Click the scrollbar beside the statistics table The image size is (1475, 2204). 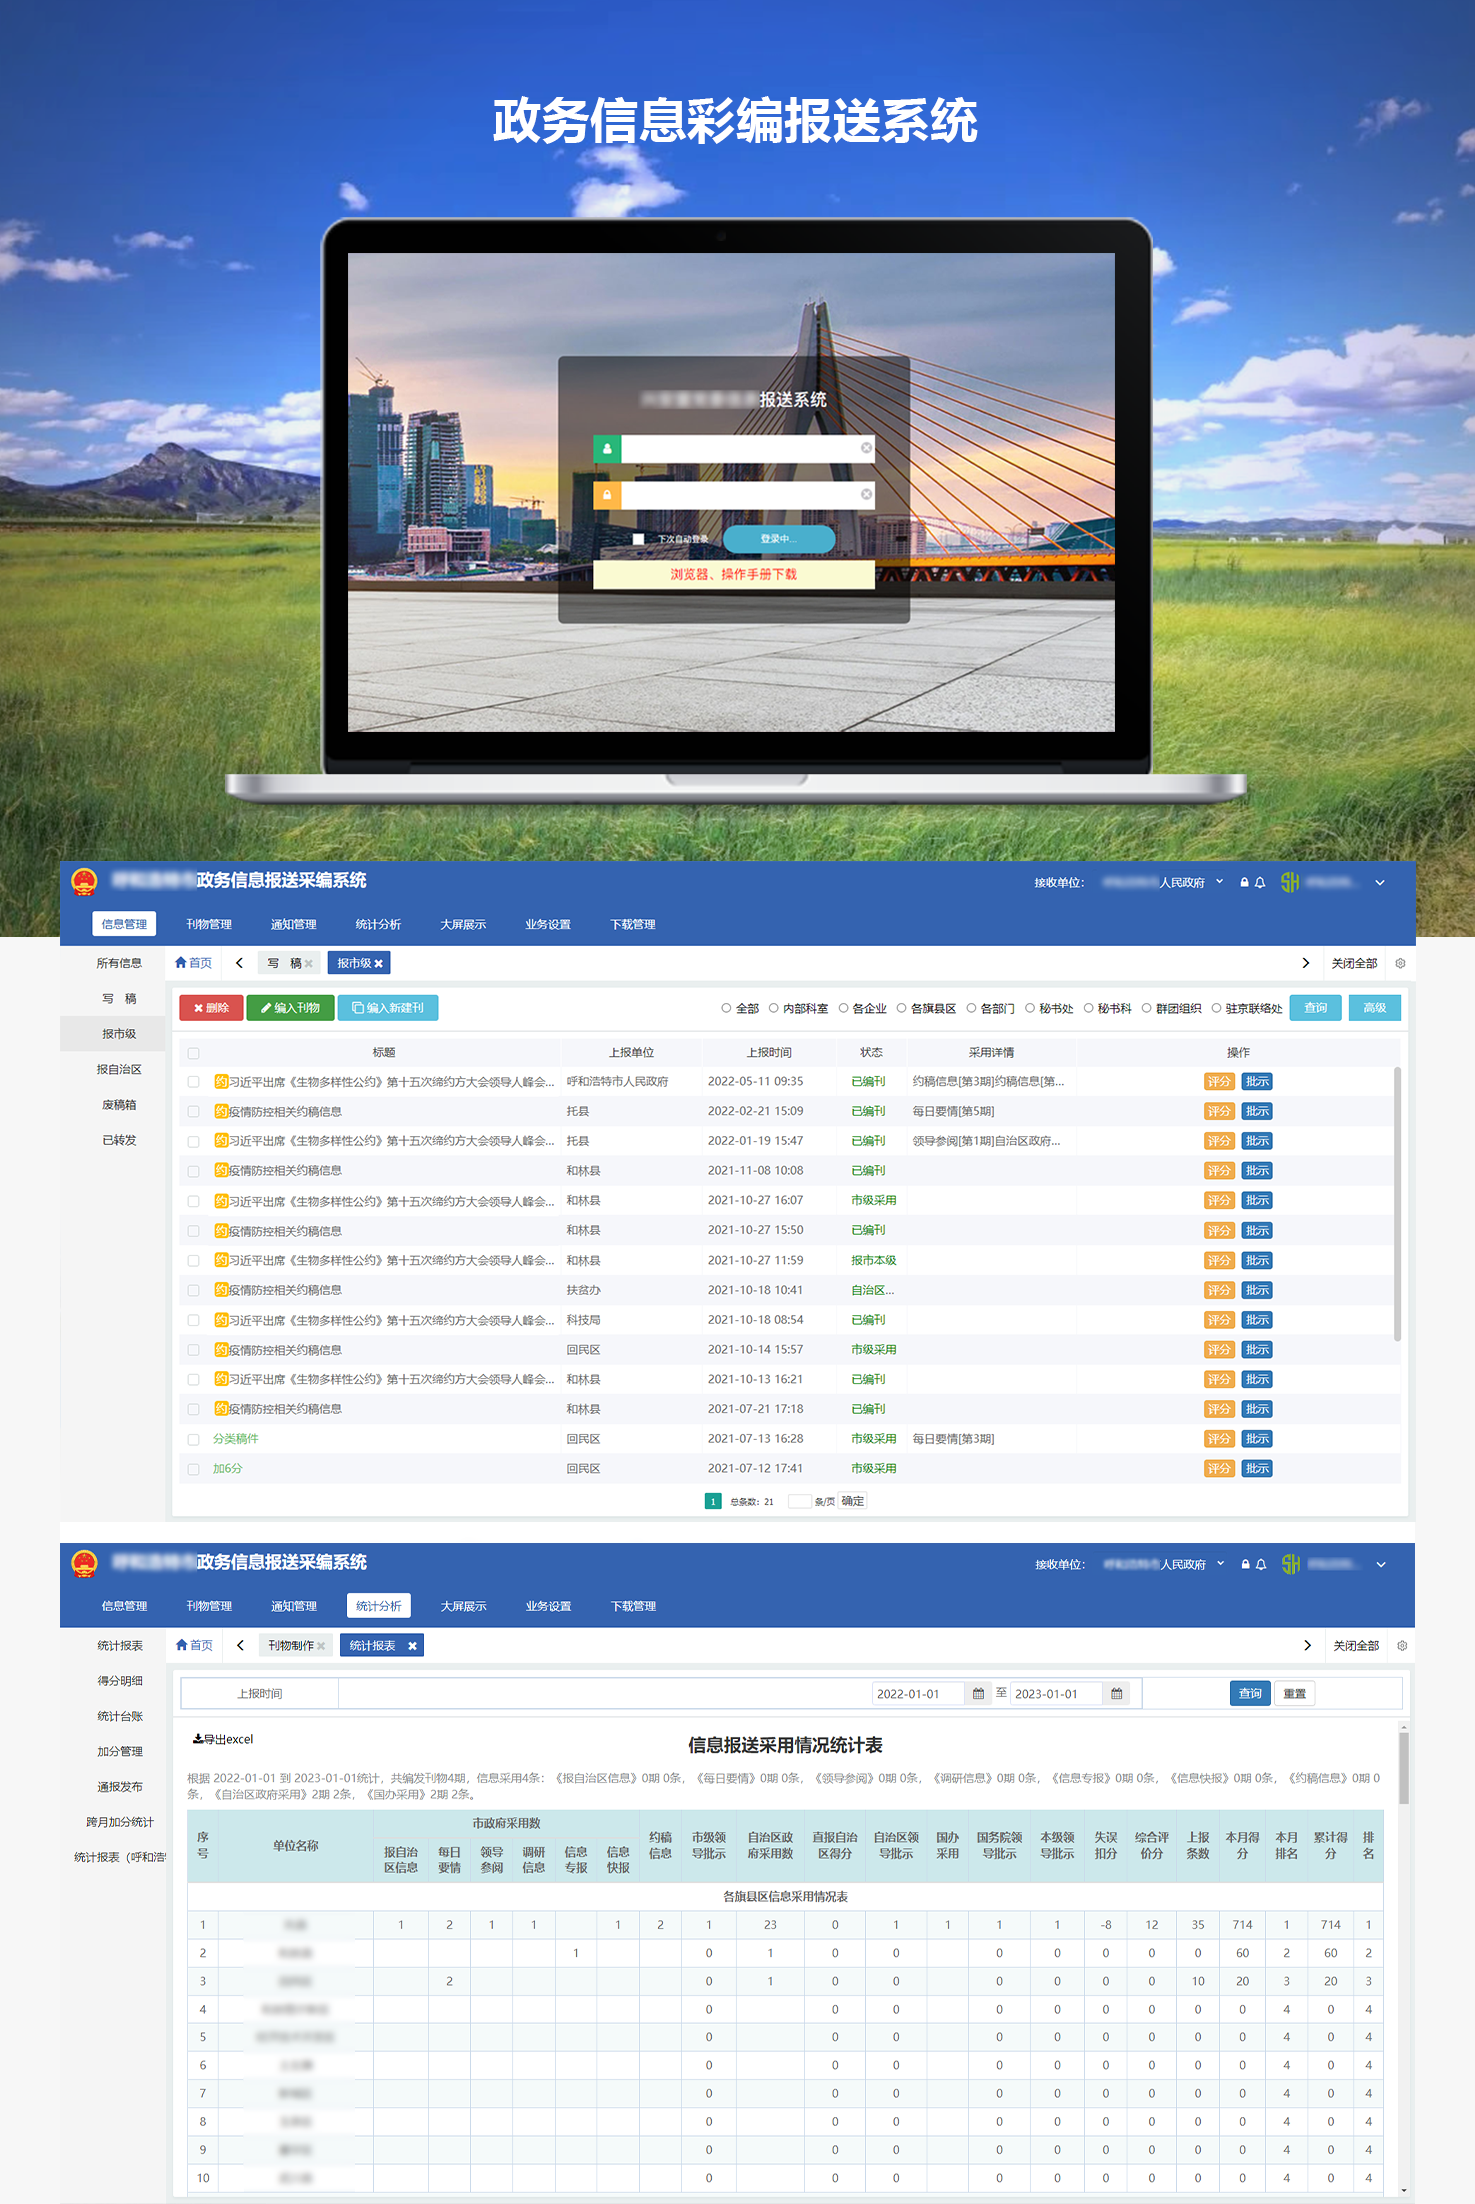1403,1770
